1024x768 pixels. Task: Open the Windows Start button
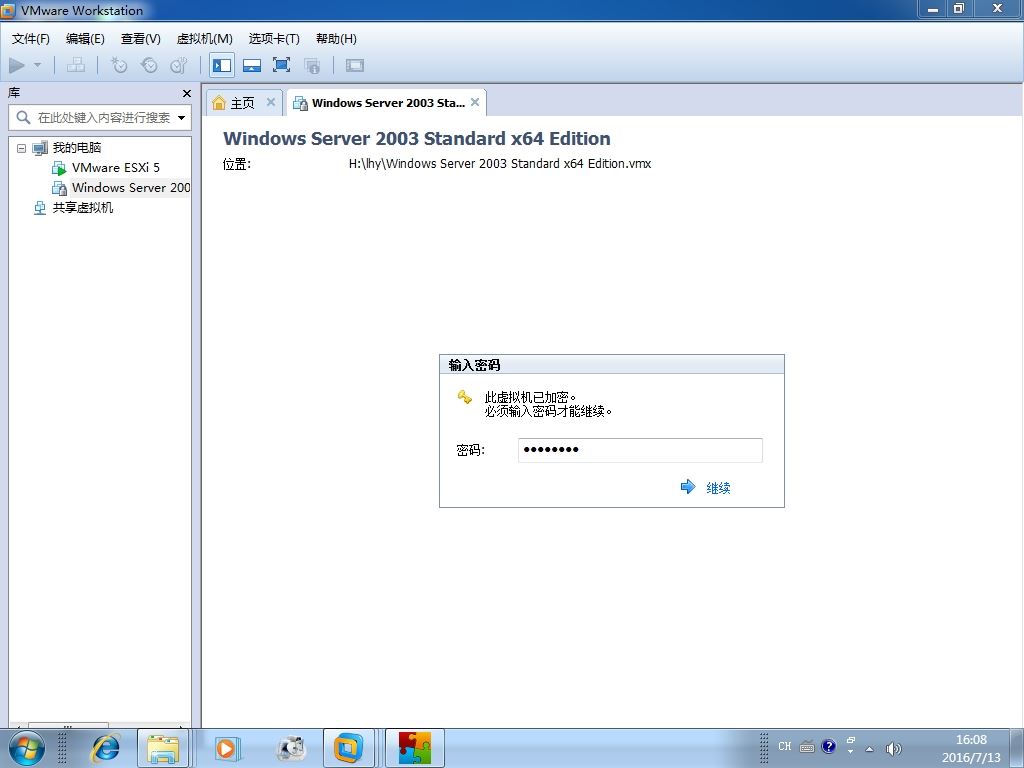coord(26,748)
